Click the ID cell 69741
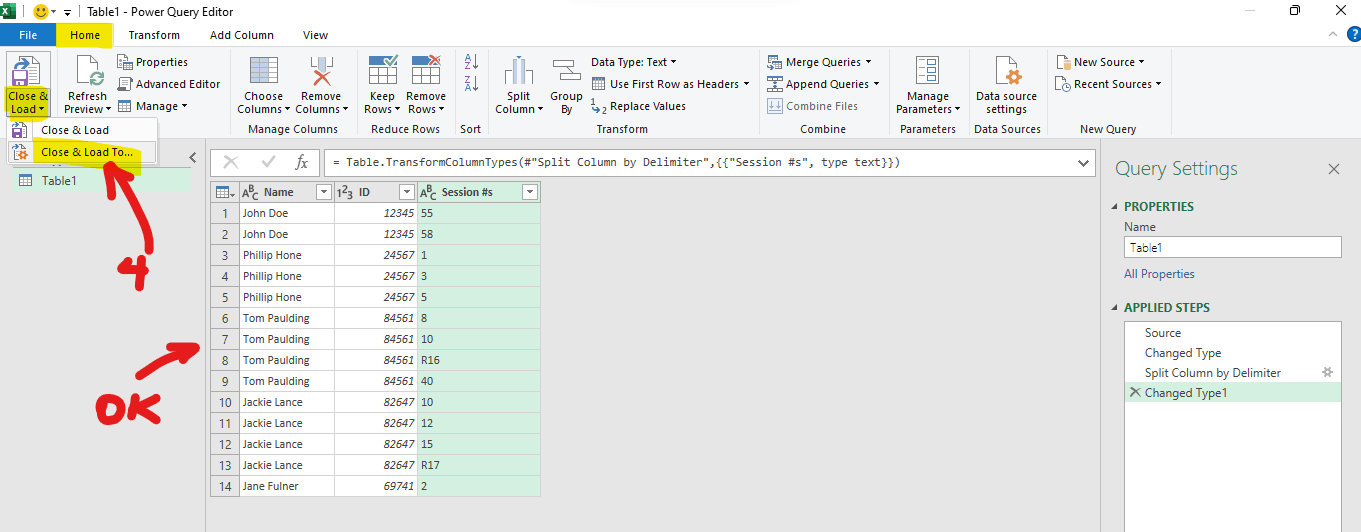The height and width of the screenshot is (532, 1361). 375,486
